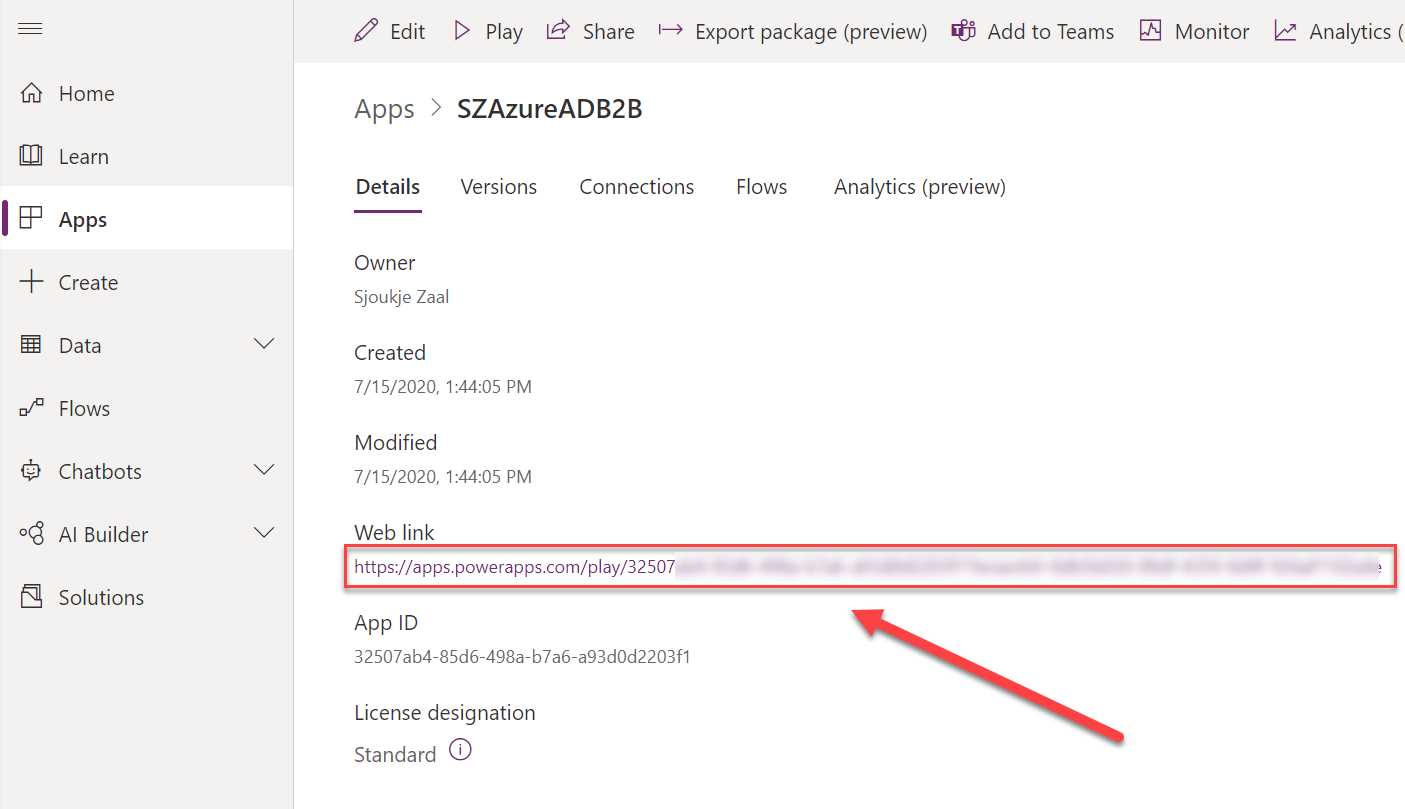Click the Play triangle icon
This screenshot has width=1405, height=809.
click(x=461, y=30)
